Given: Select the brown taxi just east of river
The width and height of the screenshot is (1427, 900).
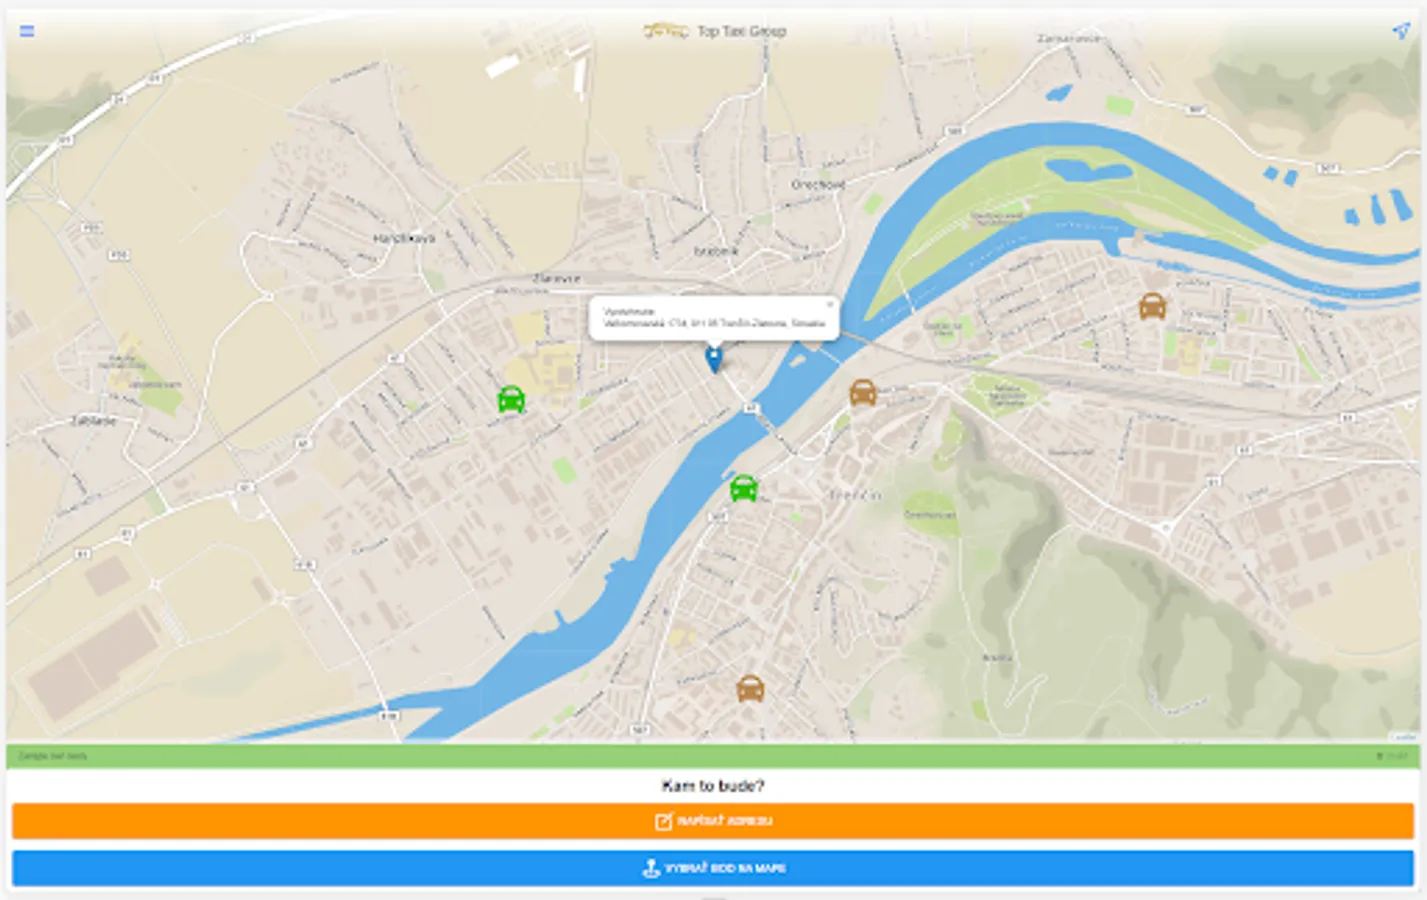Looking at the screenshot, I should click(x=863, y=392).
